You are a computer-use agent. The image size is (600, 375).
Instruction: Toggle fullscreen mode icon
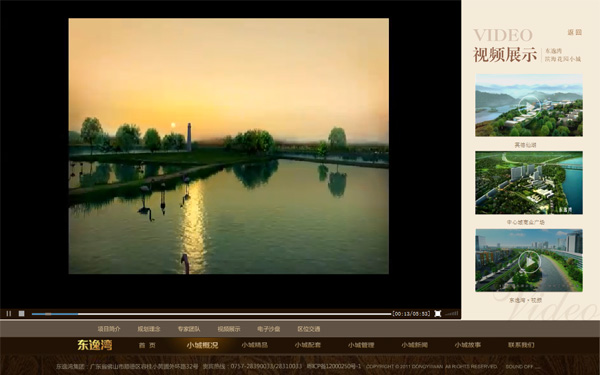pyautogui.click(x=438, y=314)
